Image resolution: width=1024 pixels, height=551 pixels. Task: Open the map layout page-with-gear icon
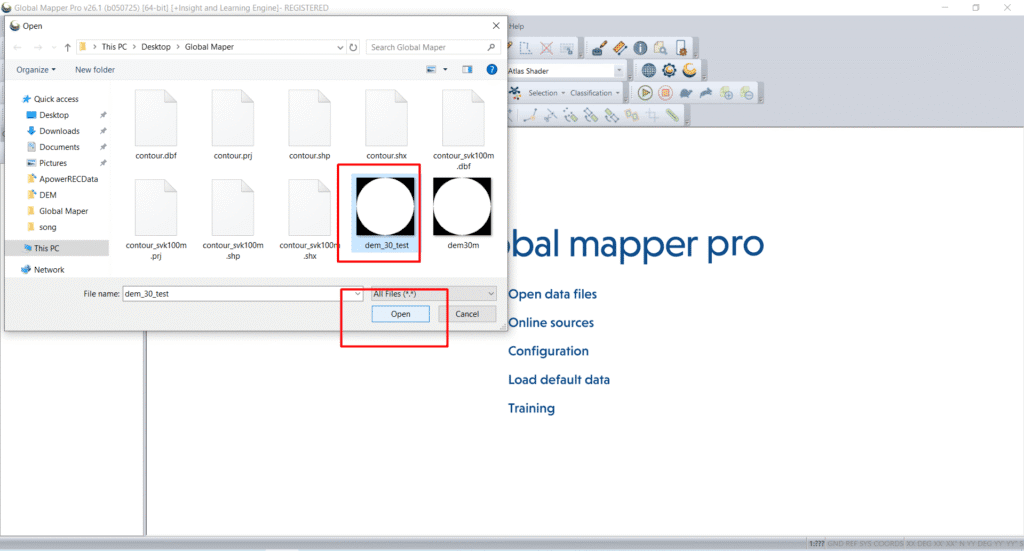click(681, 48)
